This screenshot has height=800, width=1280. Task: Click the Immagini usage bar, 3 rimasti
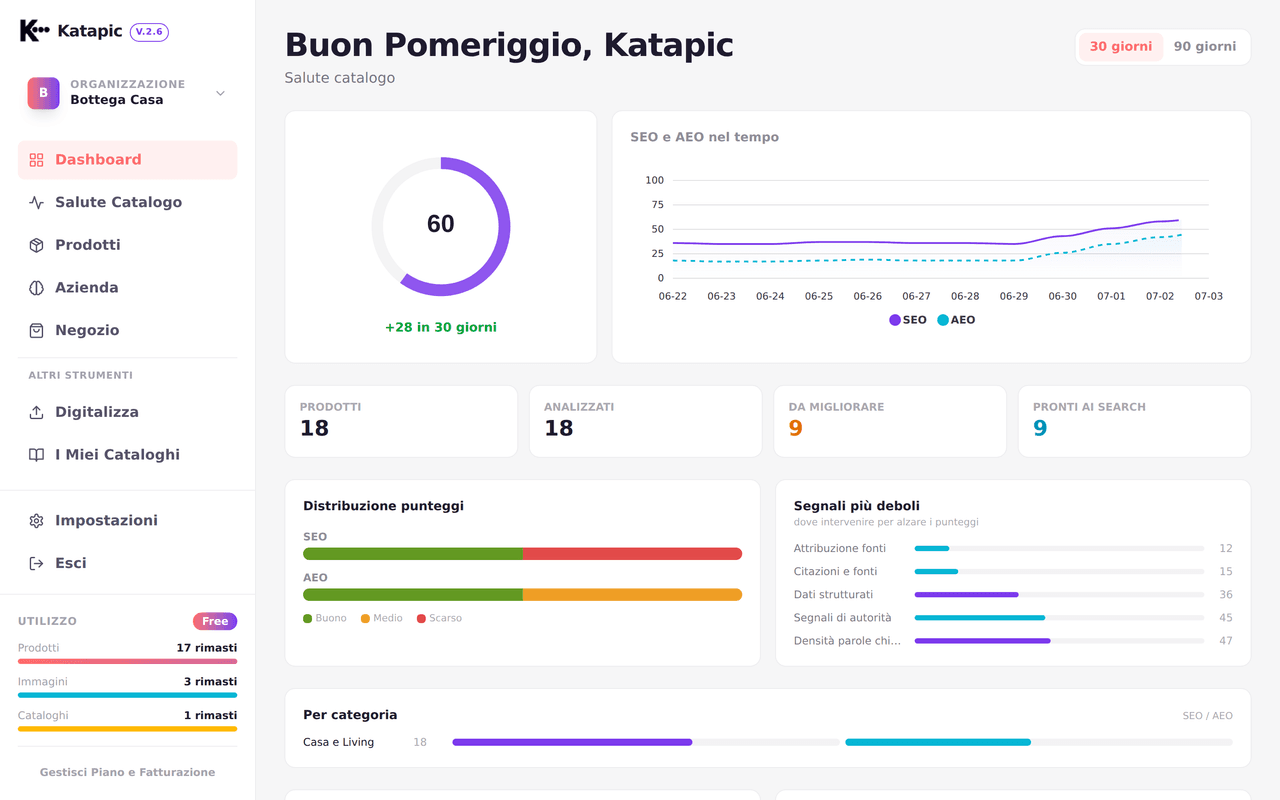pyautogui.click(x=127, y=695)
